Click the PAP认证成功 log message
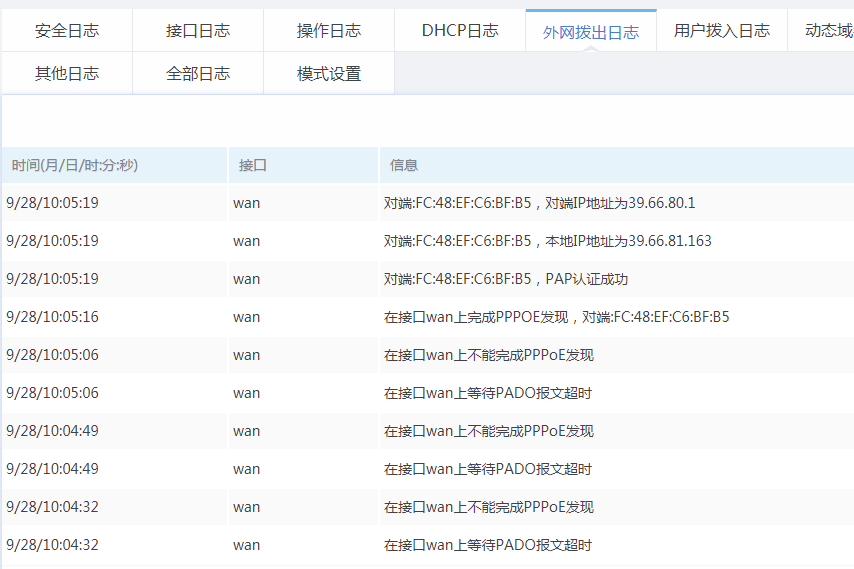854x569 pixels. [506, 279]
